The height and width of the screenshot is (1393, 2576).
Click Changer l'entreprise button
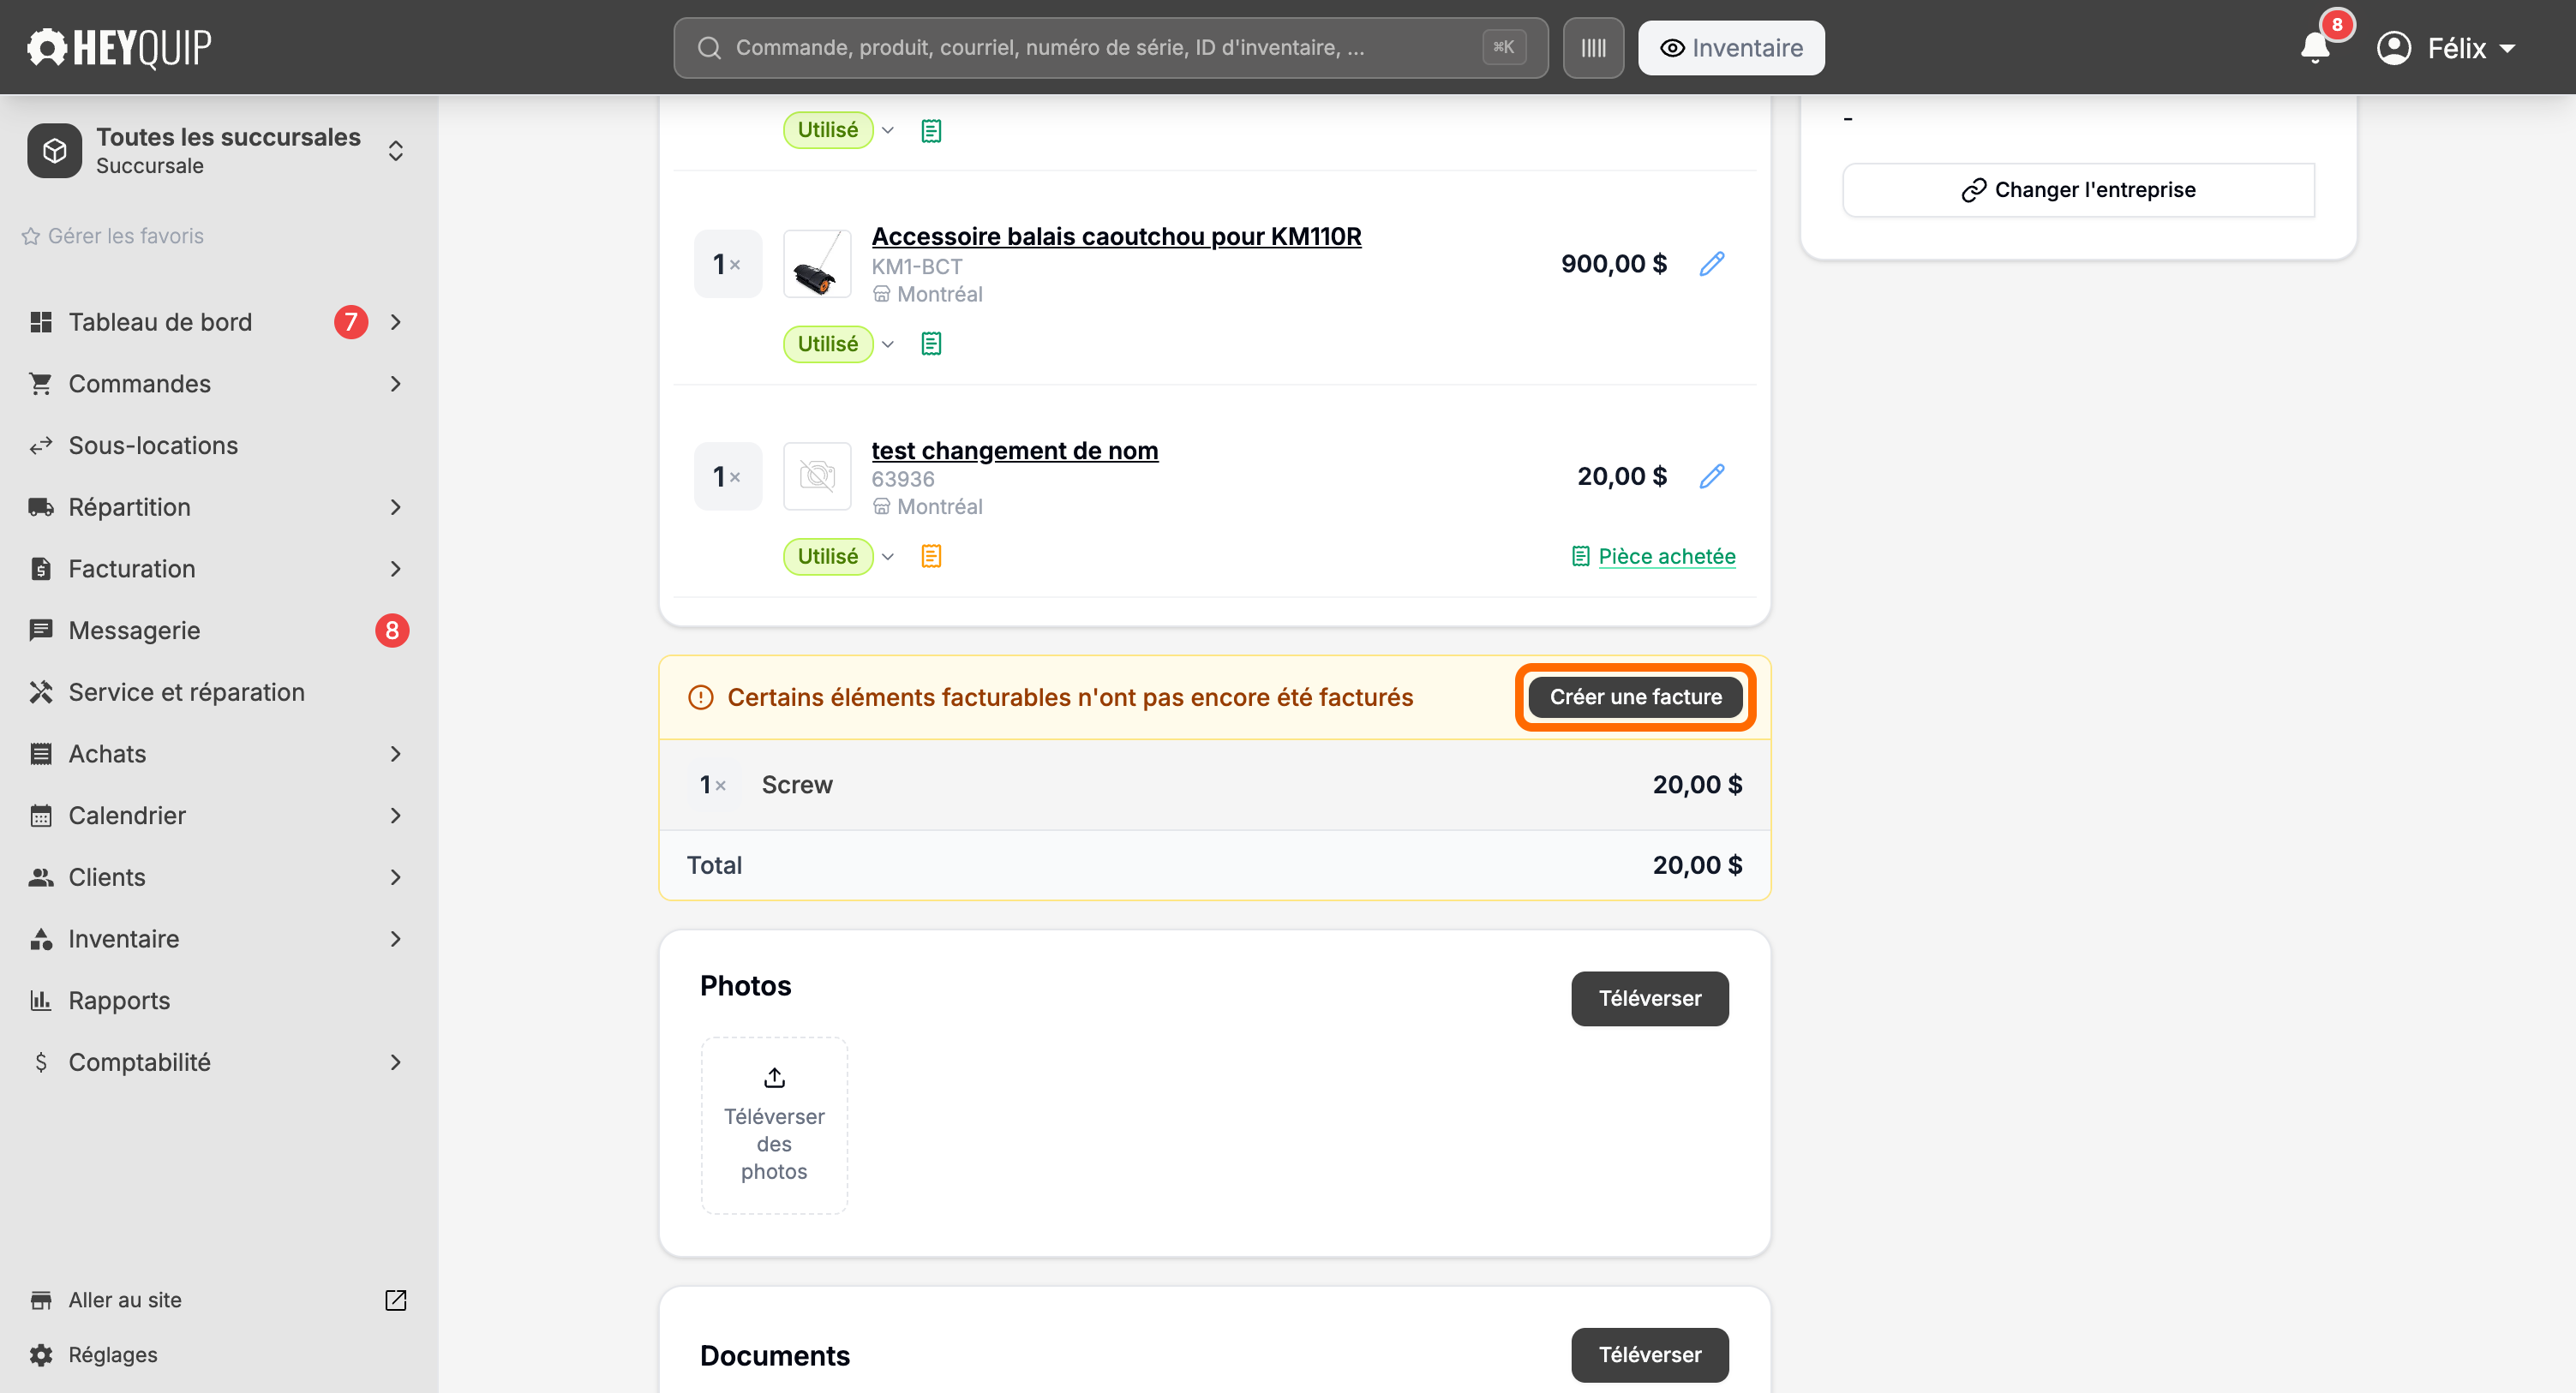coord(2078,190)
